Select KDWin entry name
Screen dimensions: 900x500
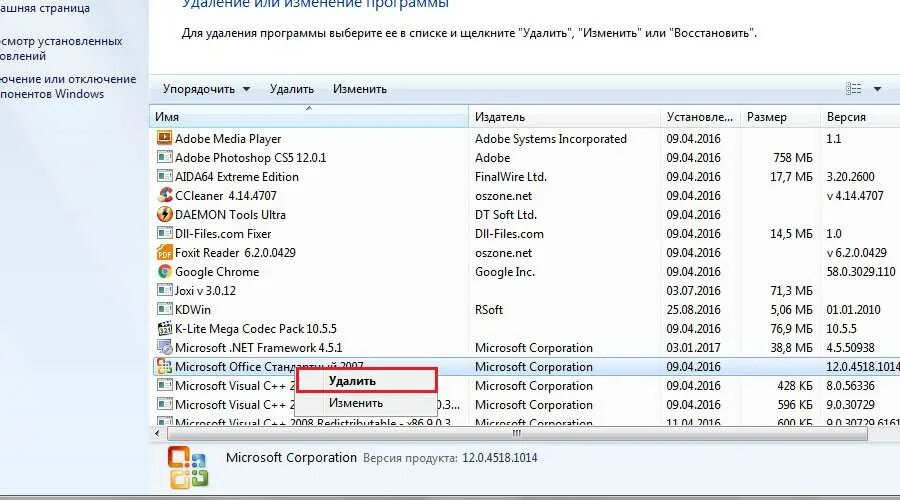coord(193,309)
